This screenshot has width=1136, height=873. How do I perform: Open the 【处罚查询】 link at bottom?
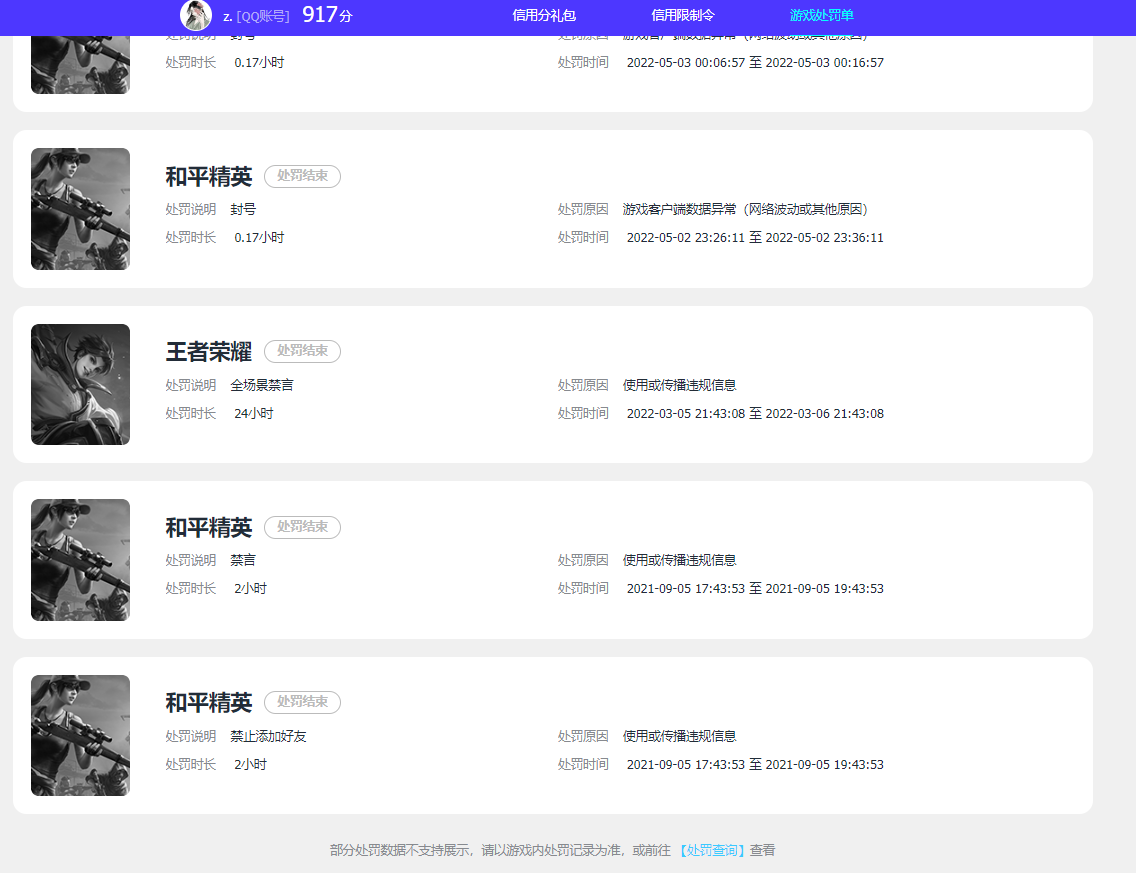tap(711, 850)
